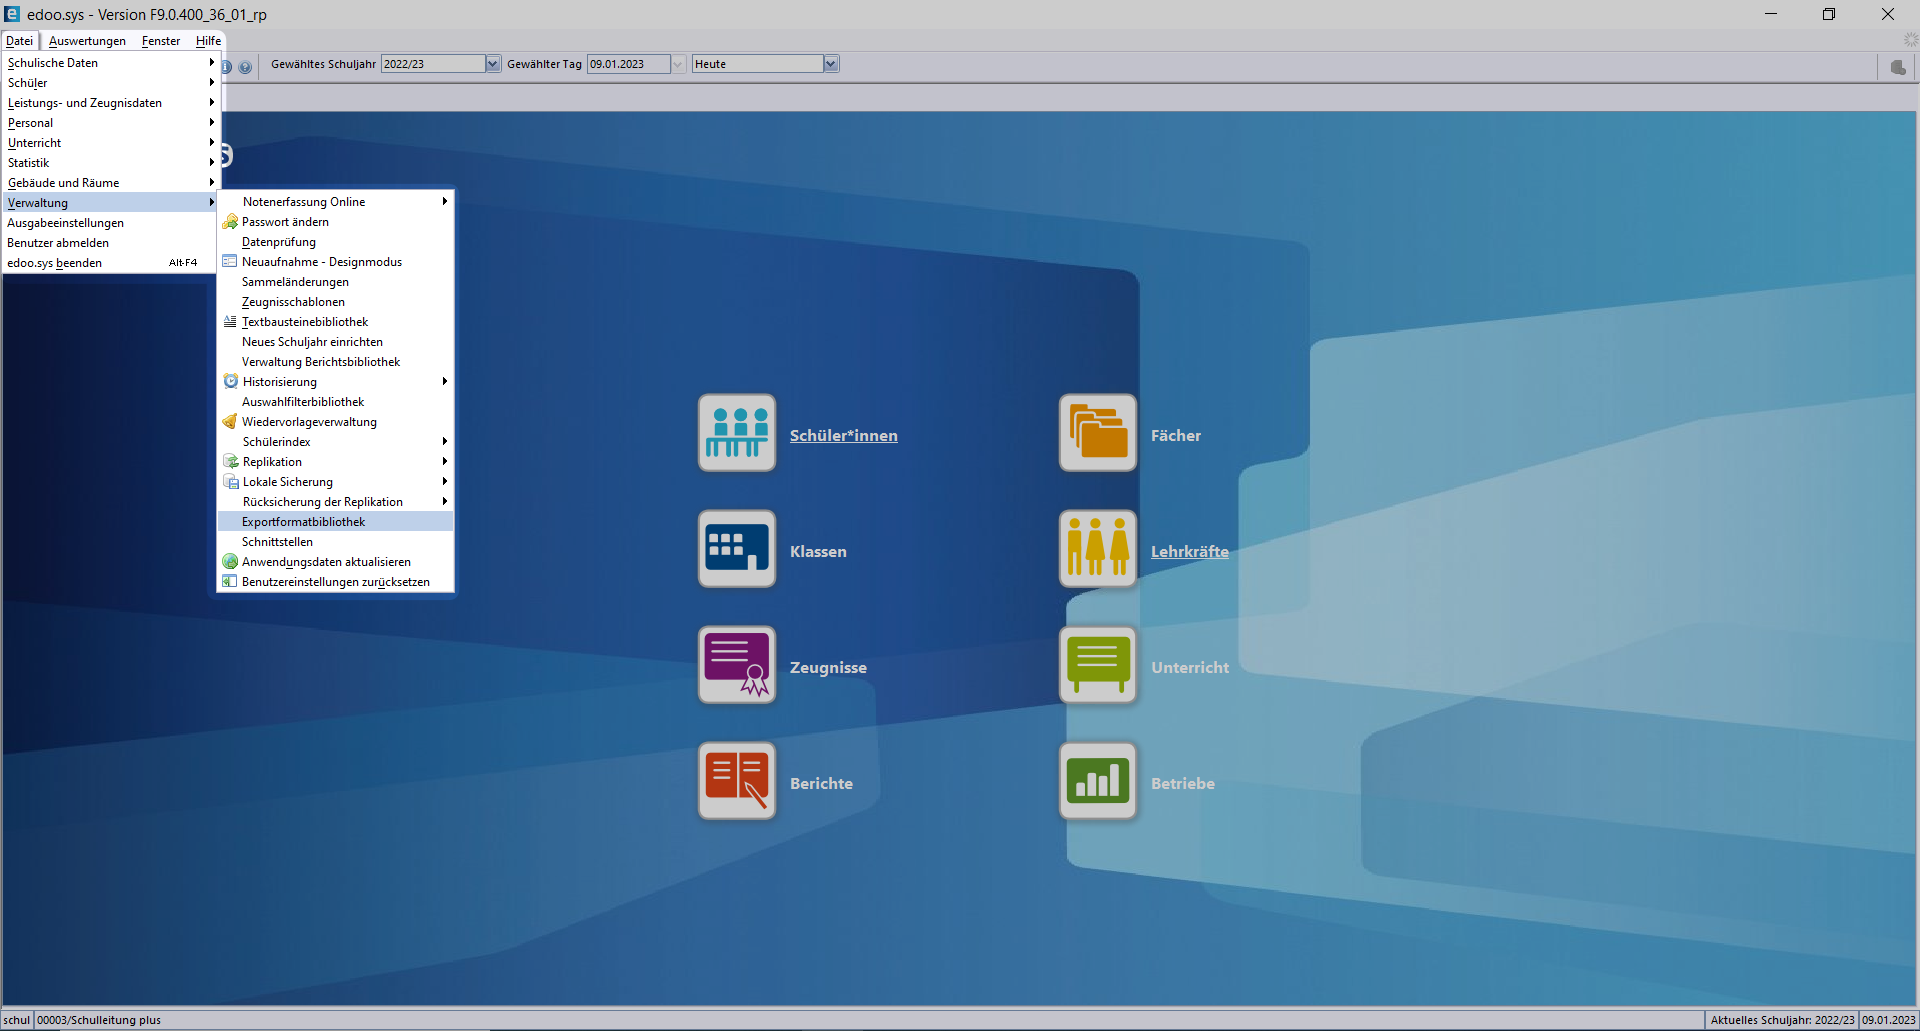This screenshot has width=1920, height=1031.
Task: Follow the Schüler*innen link
Action: click(843, 435)
